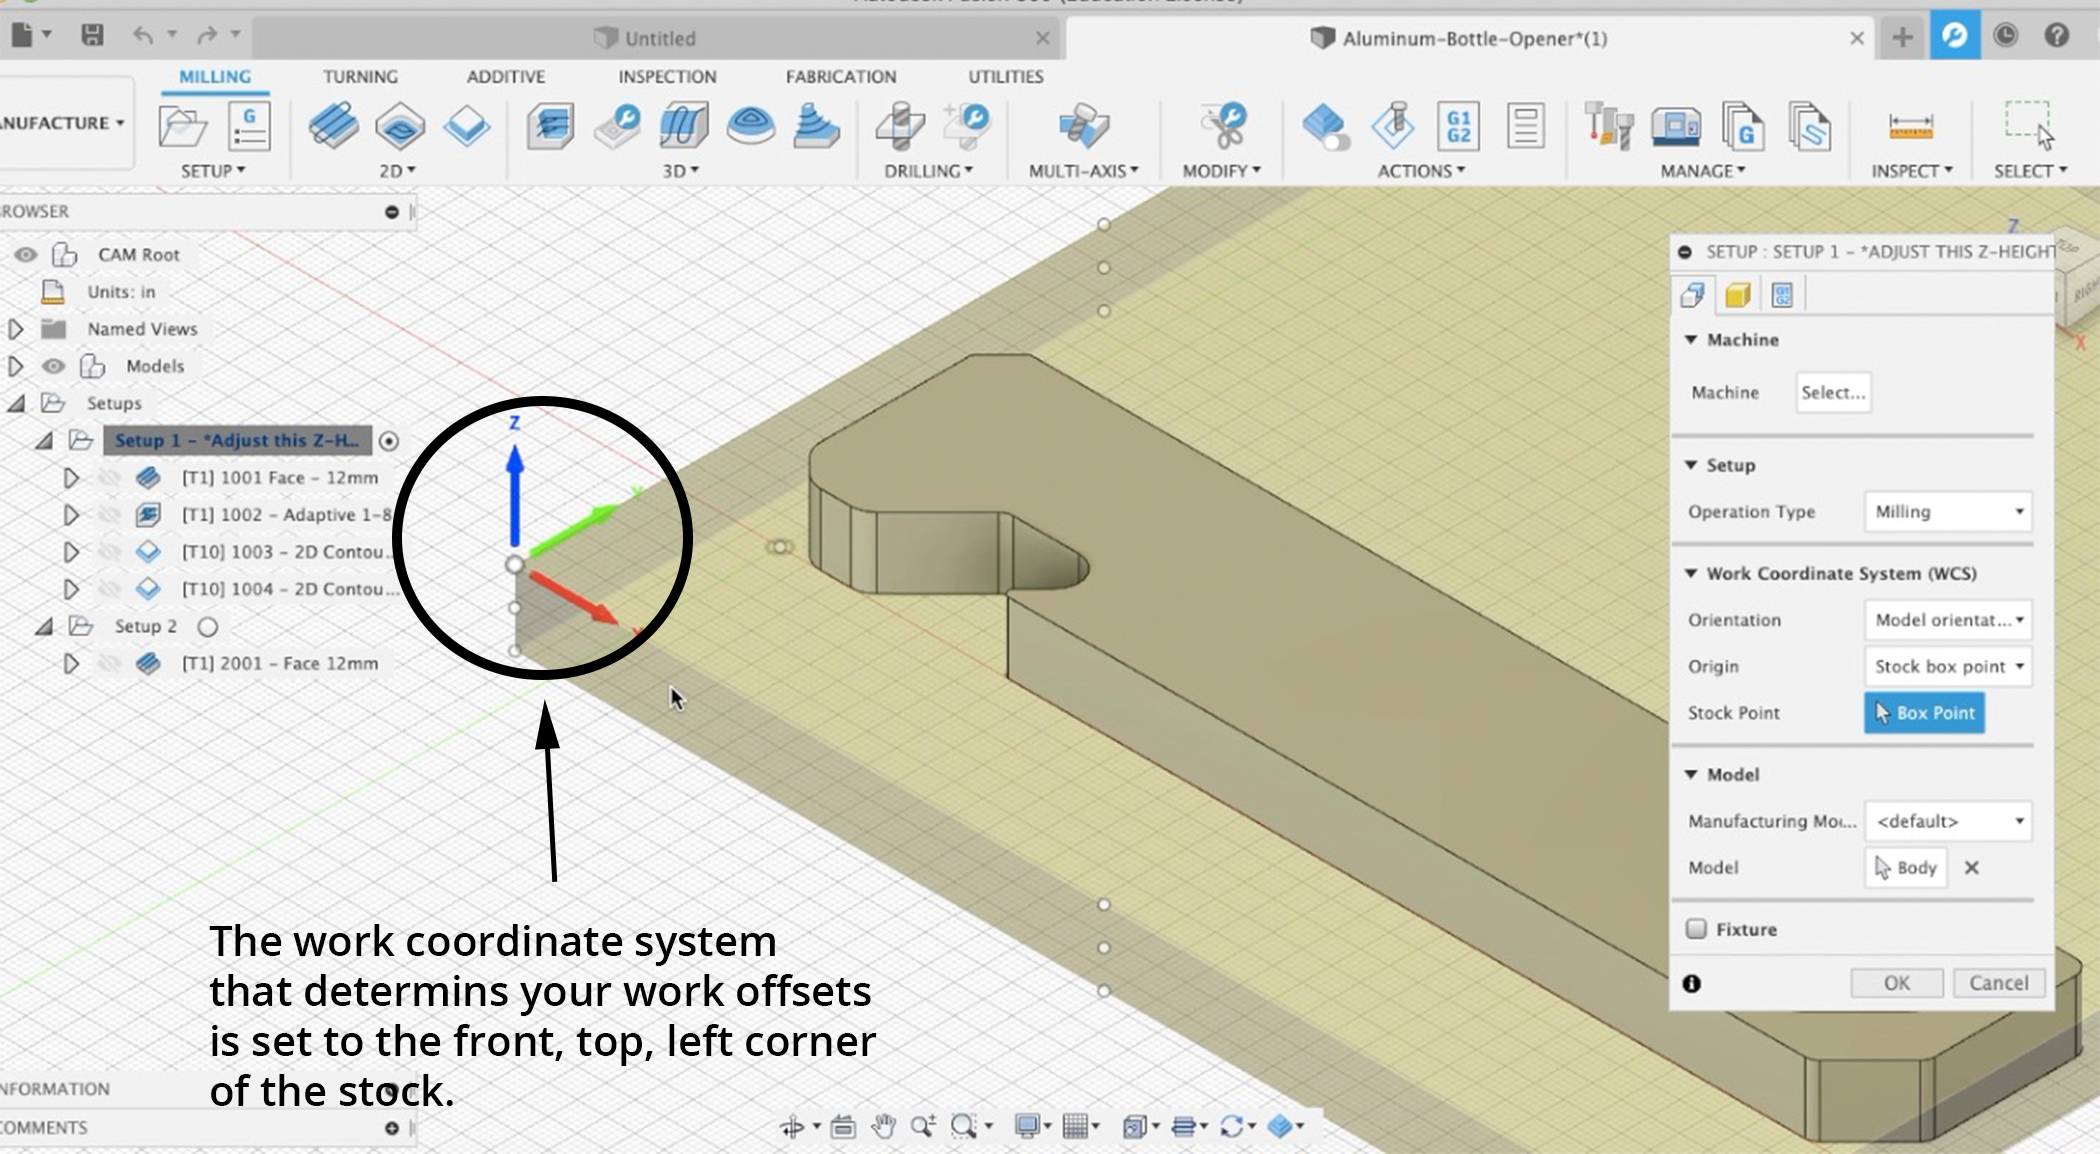Open the Machine Library icon
Viewport: 2100px width, 1154px height.
[x=1676, y=127]
